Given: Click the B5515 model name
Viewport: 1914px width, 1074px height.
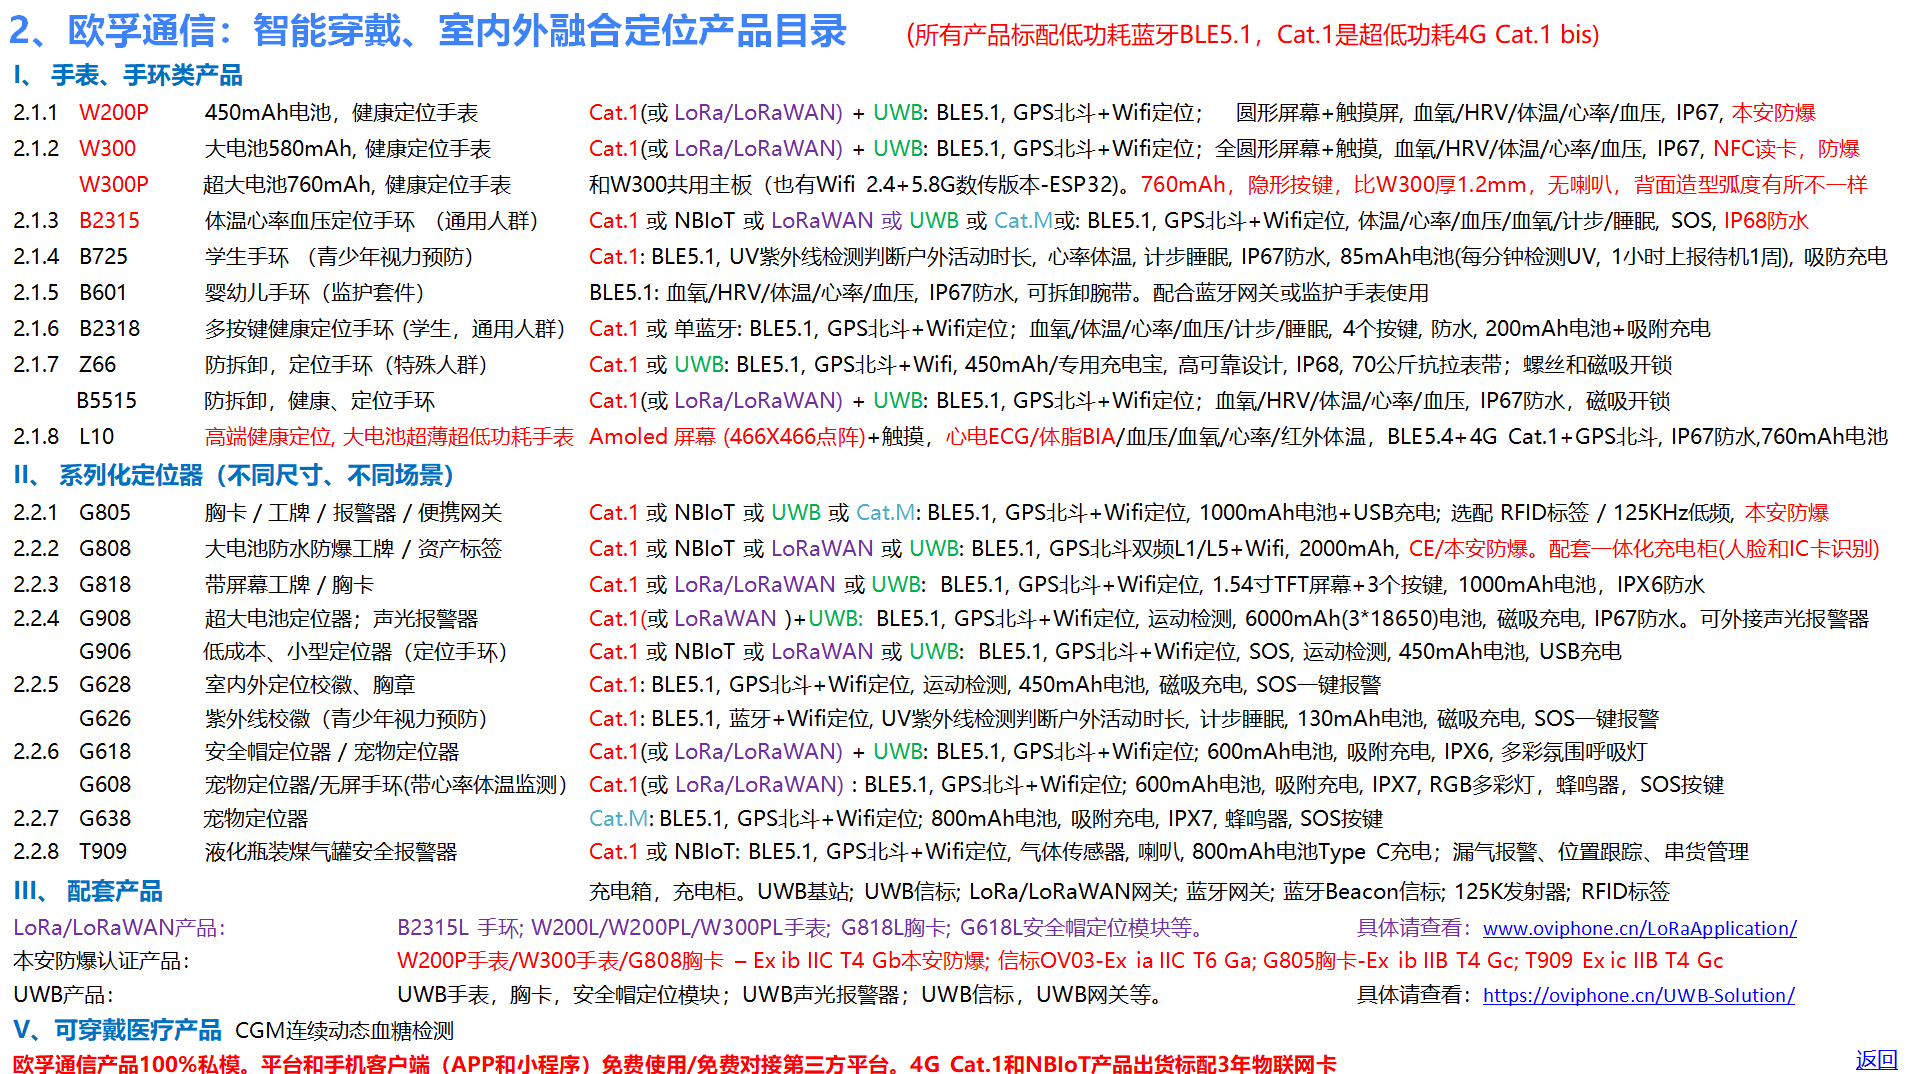Looking at the screenshot, I should coord(107,400).
